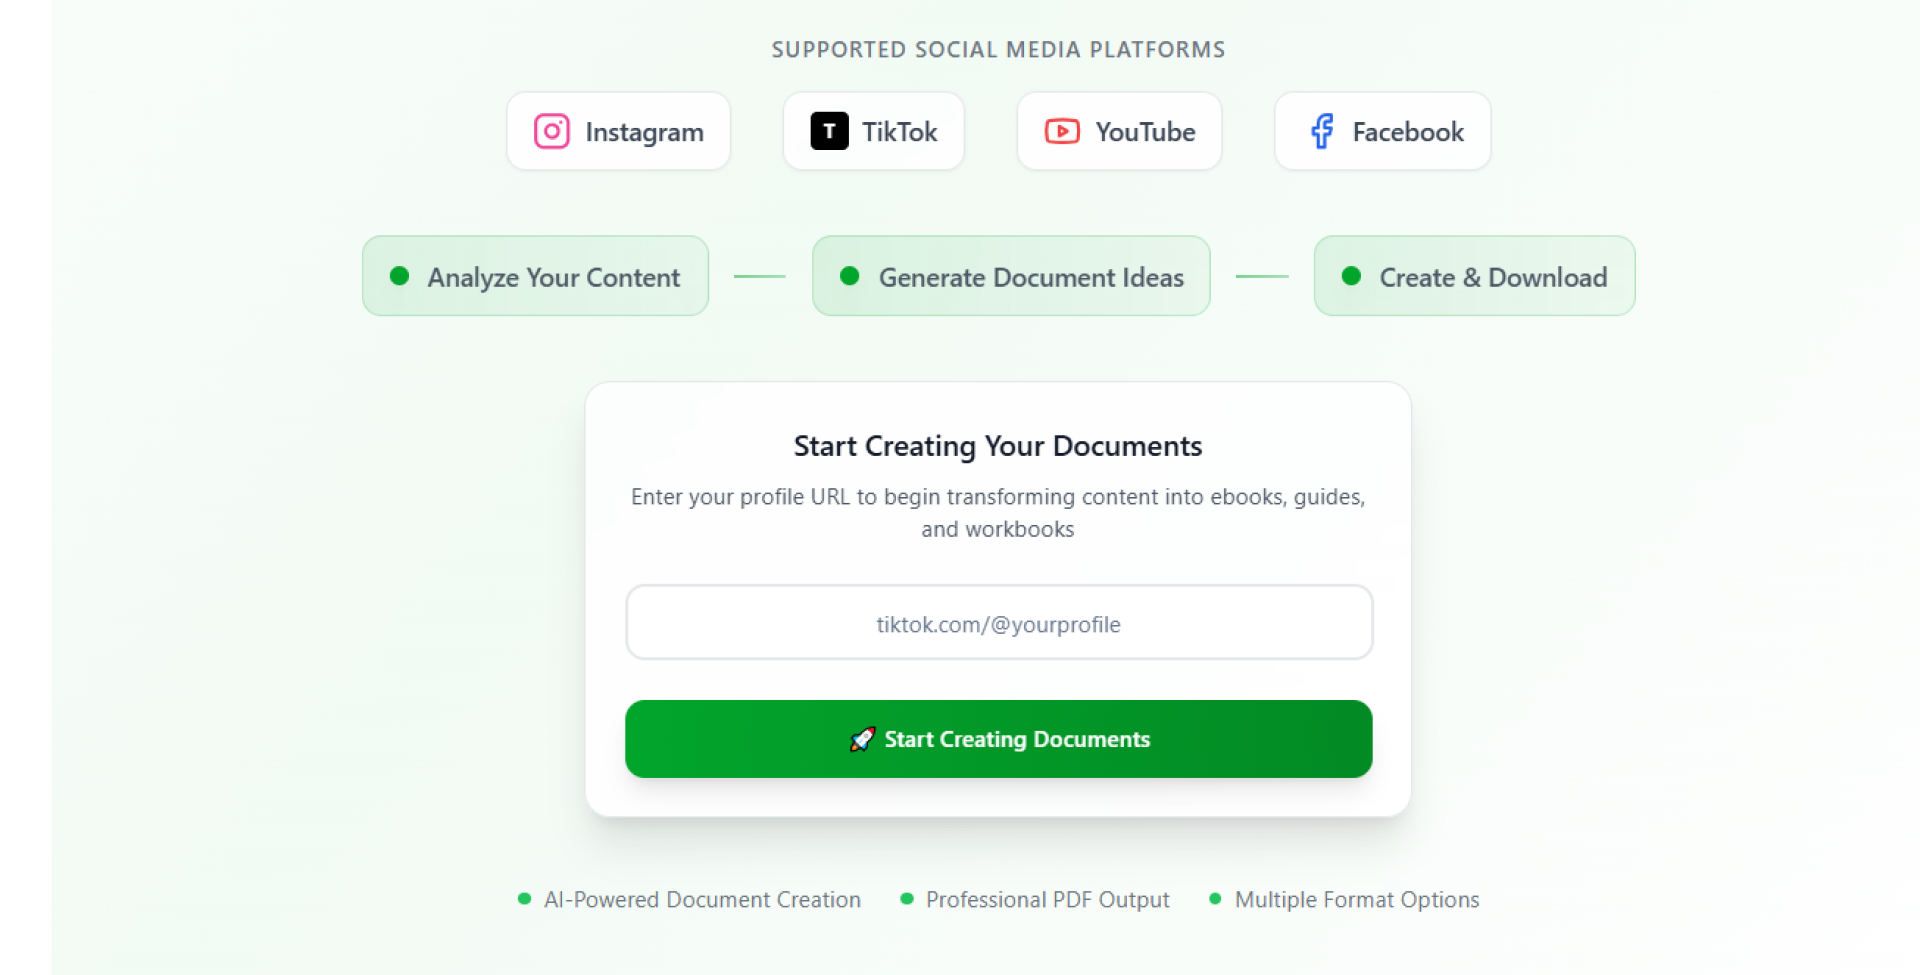Screen dimensions: 1920x975
Task: Click Multiple Format Options label
Action: (1357, 899)
